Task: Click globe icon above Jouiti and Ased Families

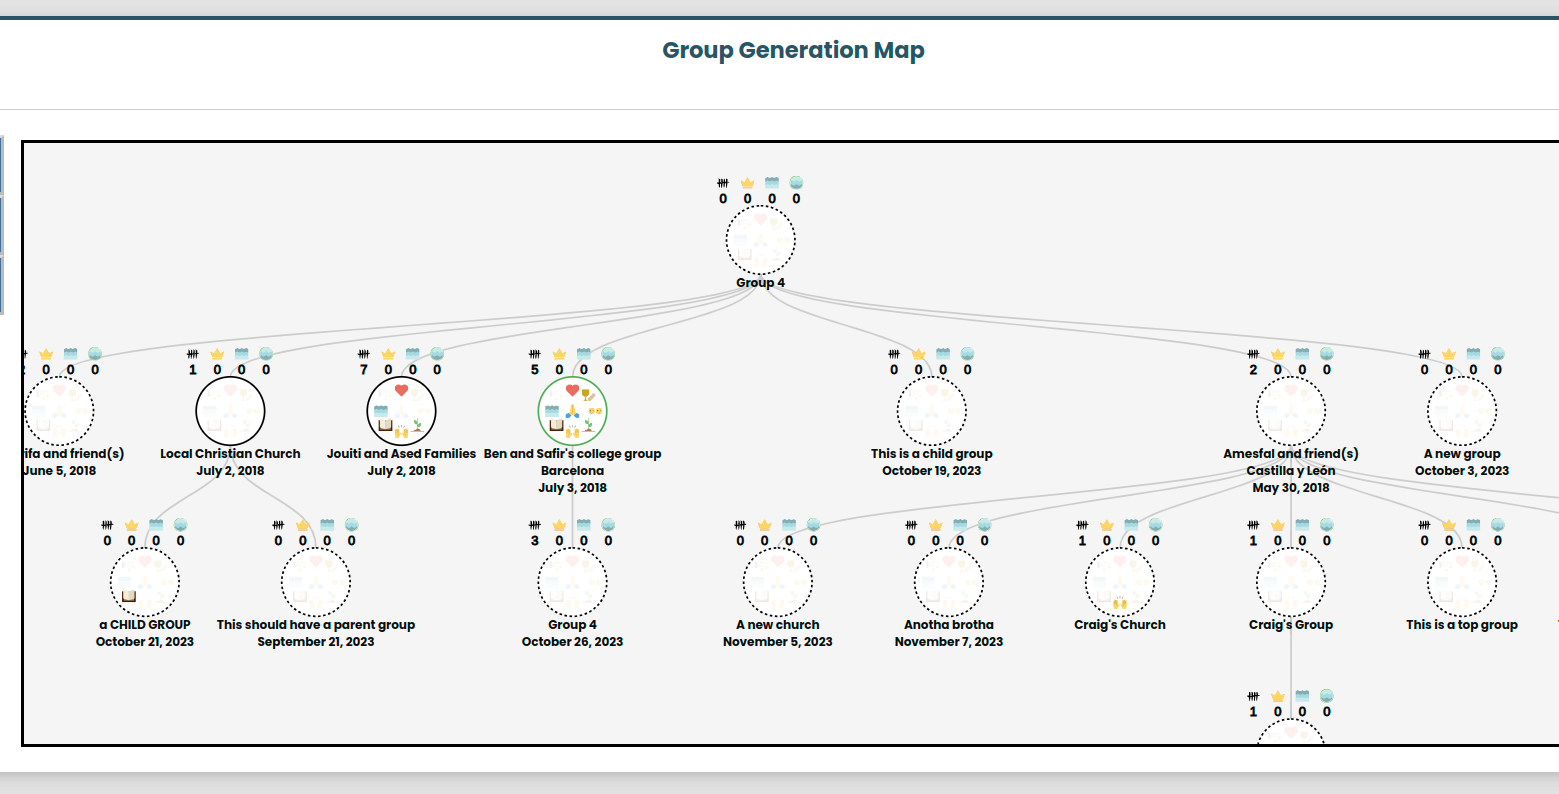Action: [x=437, y=354]
